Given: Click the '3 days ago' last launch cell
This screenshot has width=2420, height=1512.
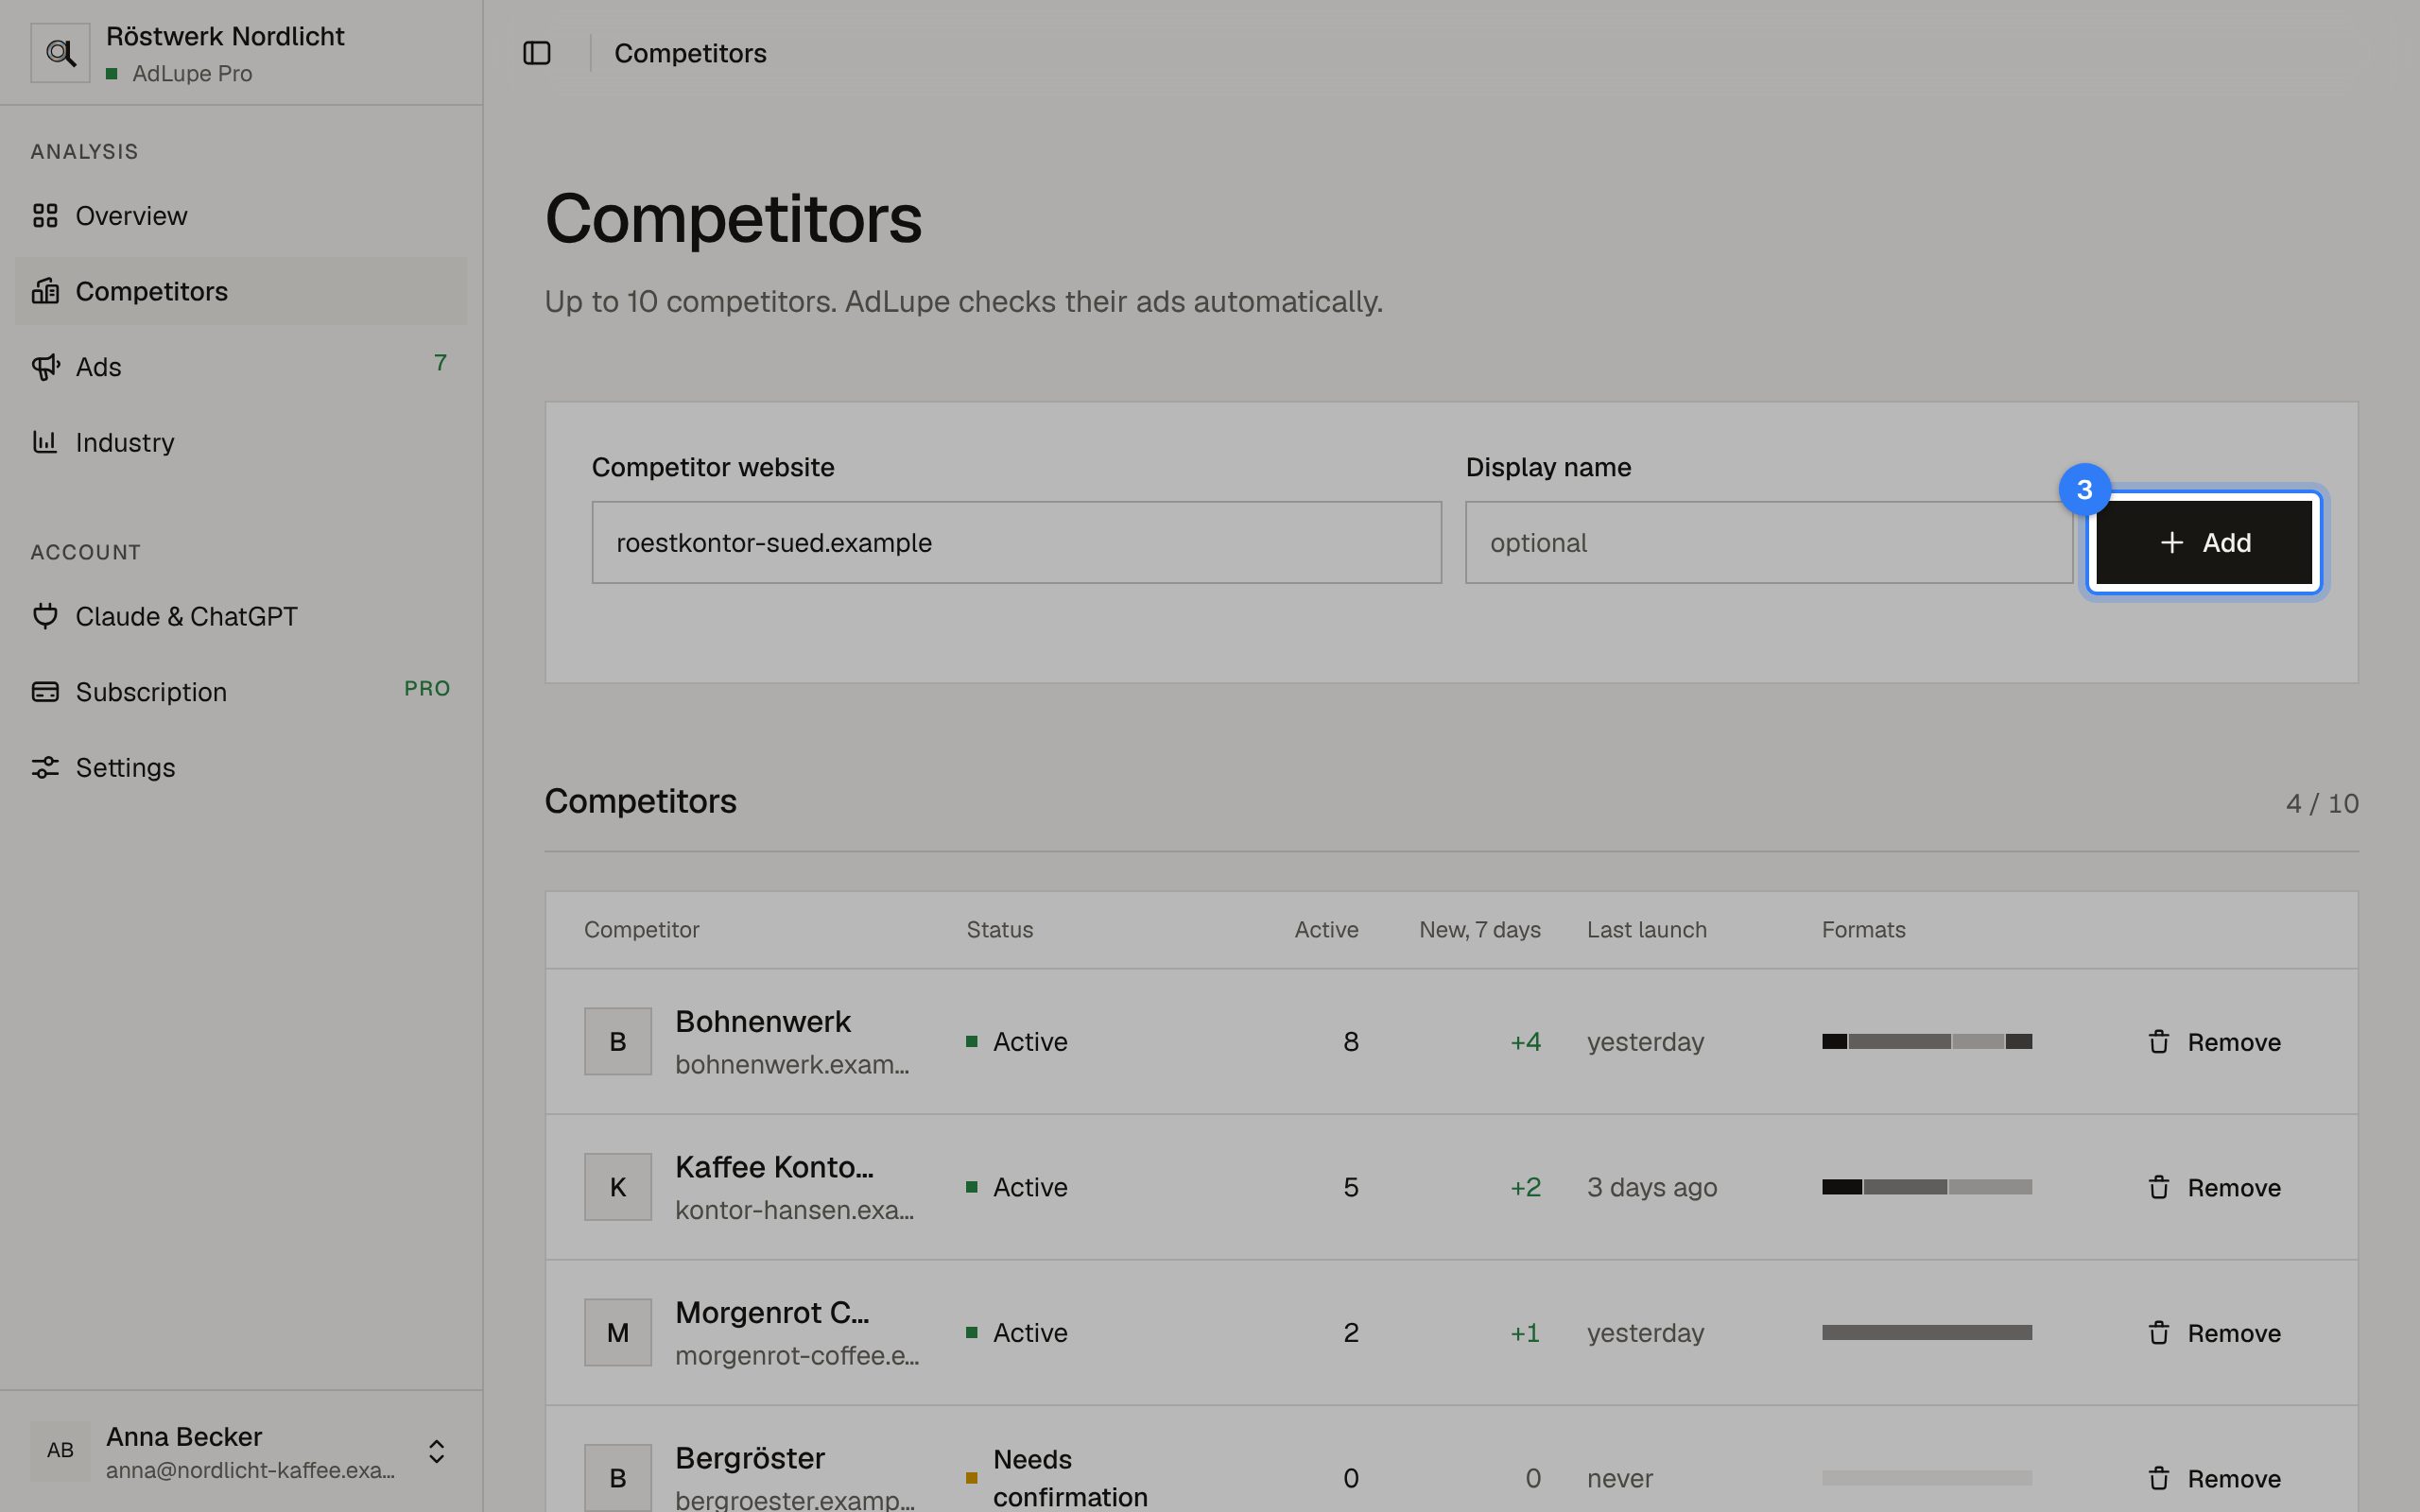Looking at the screenshot, I should click(1652, 1187).
